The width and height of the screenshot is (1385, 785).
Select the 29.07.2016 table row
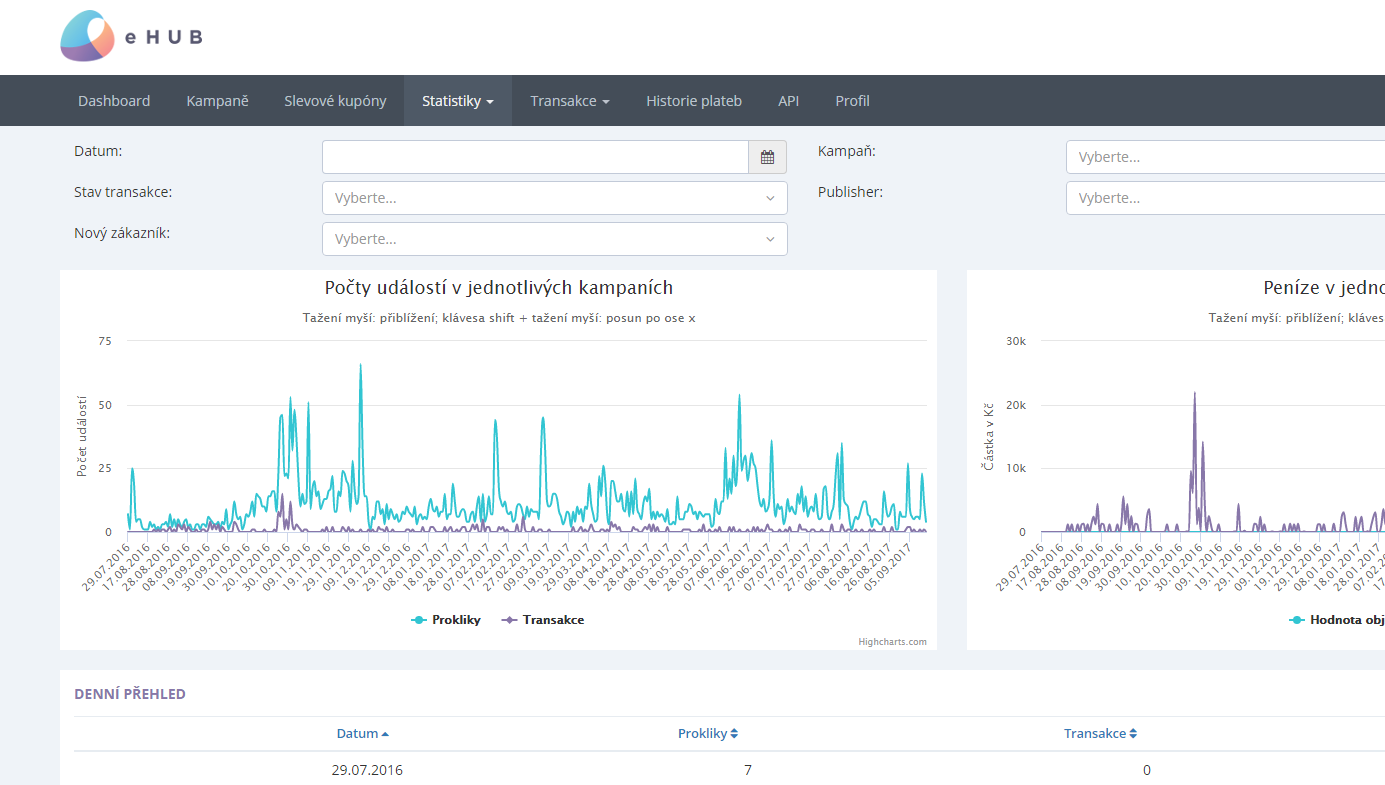pos(729,770)
